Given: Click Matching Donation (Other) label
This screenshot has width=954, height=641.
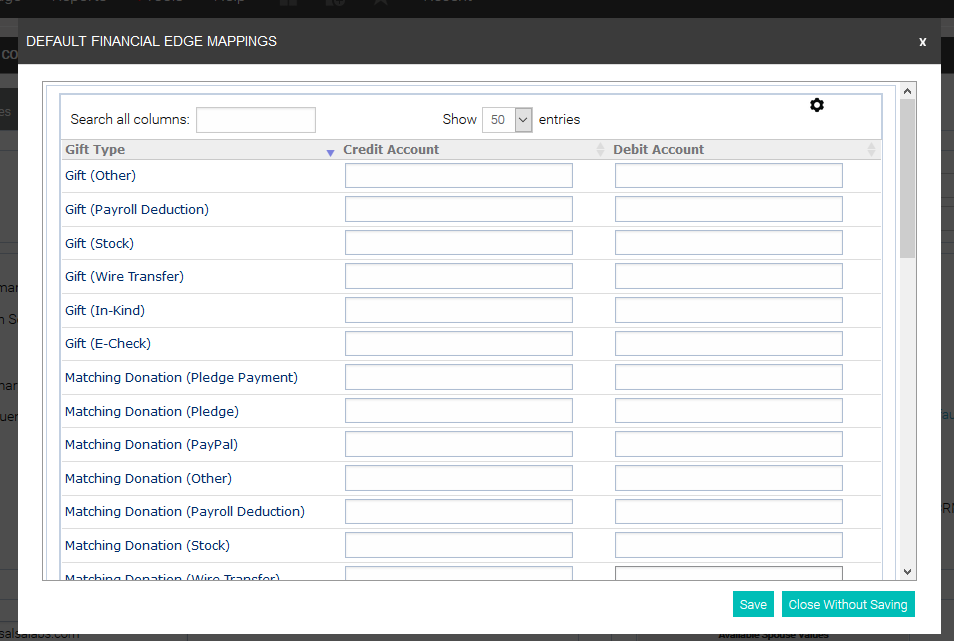Looking at the screenshot, I should point(148,479).
